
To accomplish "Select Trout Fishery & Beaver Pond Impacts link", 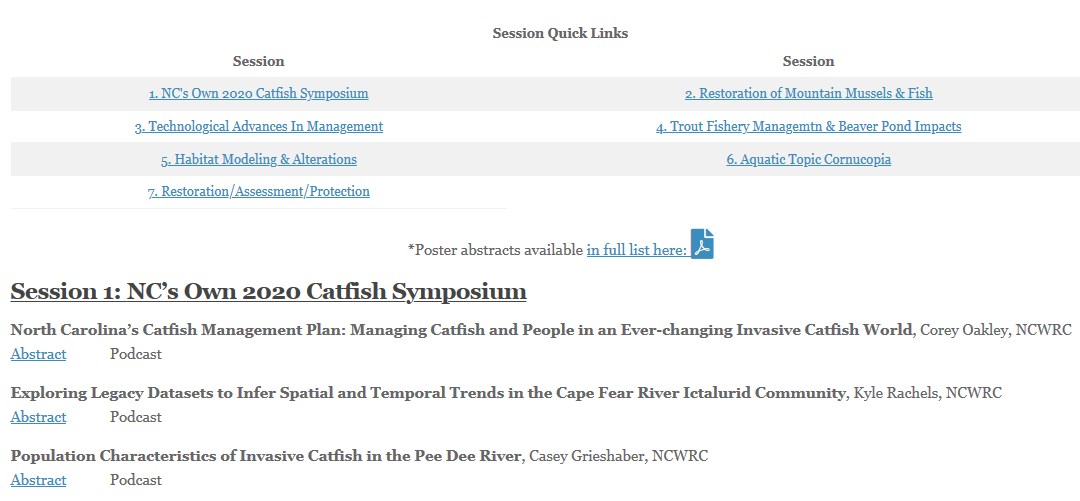I will [809, 126].
